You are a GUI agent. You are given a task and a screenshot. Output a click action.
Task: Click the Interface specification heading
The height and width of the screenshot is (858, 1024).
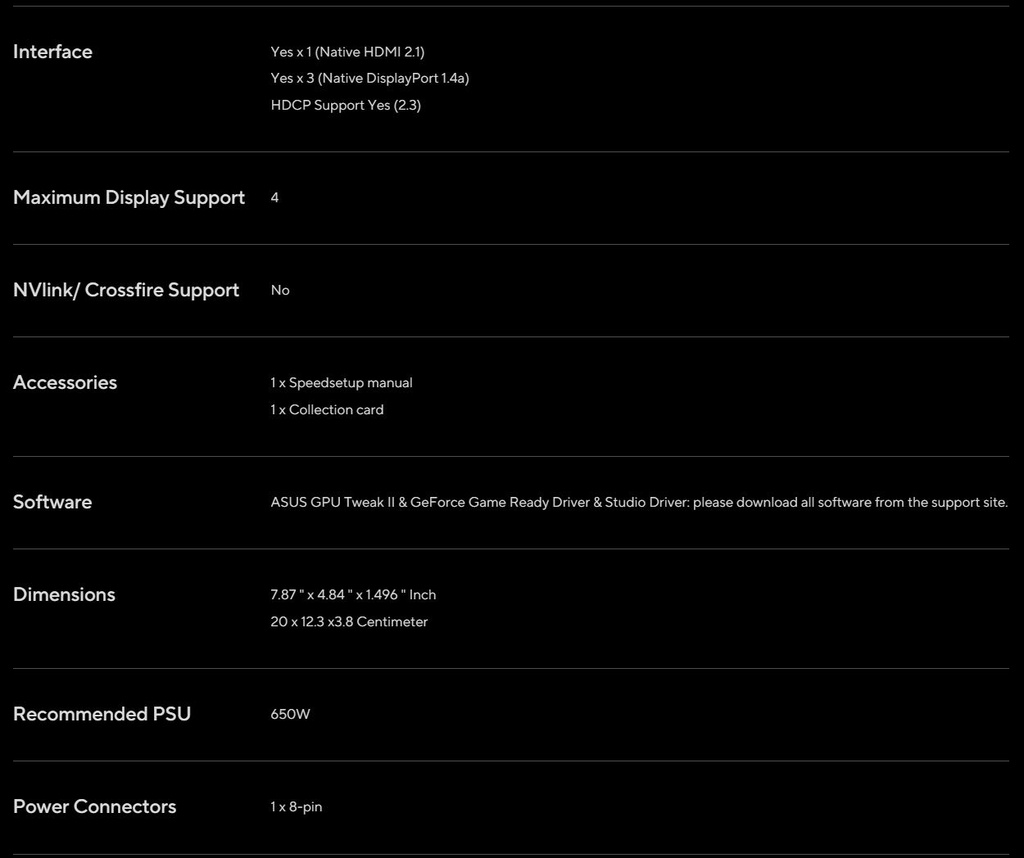[52, 52]
